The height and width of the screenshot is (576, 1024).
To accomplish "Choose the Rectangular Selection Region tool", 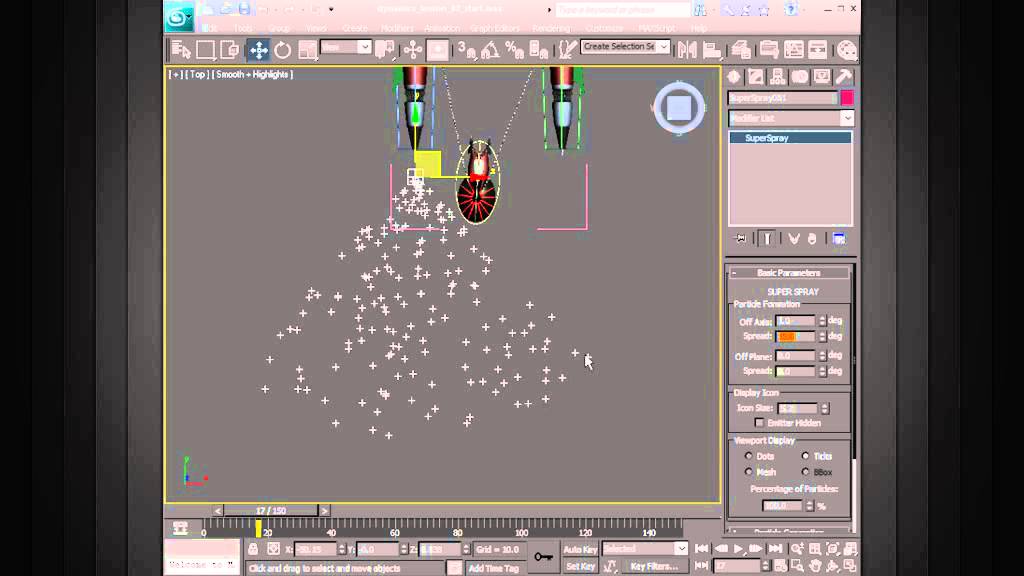I will [205, 50].
